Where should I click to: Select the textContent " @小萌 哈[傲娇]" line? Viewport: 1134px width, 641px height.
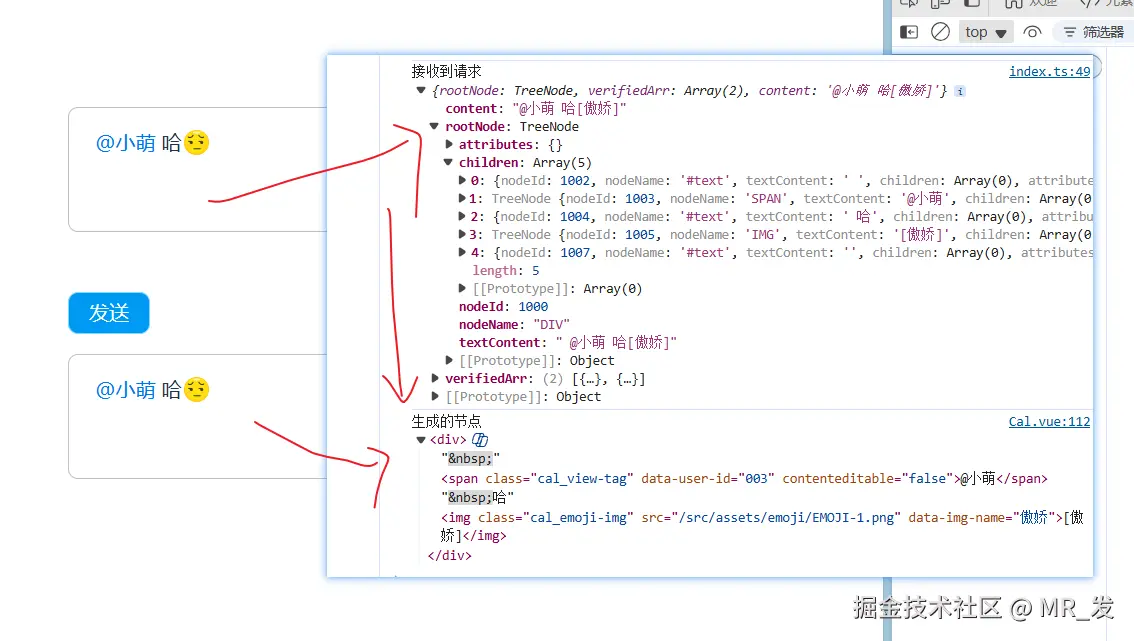(x=568, y=342)
